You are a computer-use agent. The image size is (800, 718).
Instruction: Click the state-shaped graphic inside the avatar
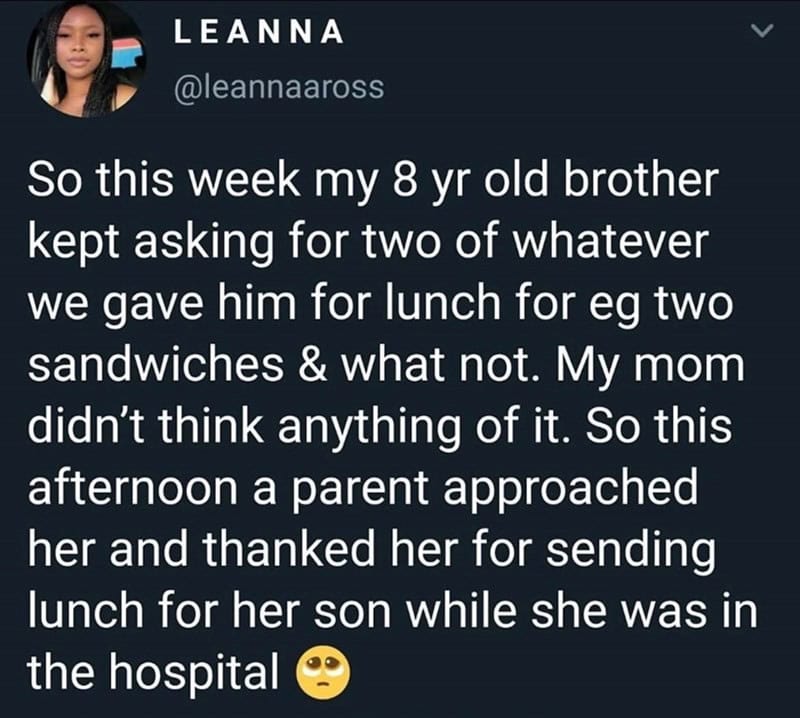click(128, 53)
